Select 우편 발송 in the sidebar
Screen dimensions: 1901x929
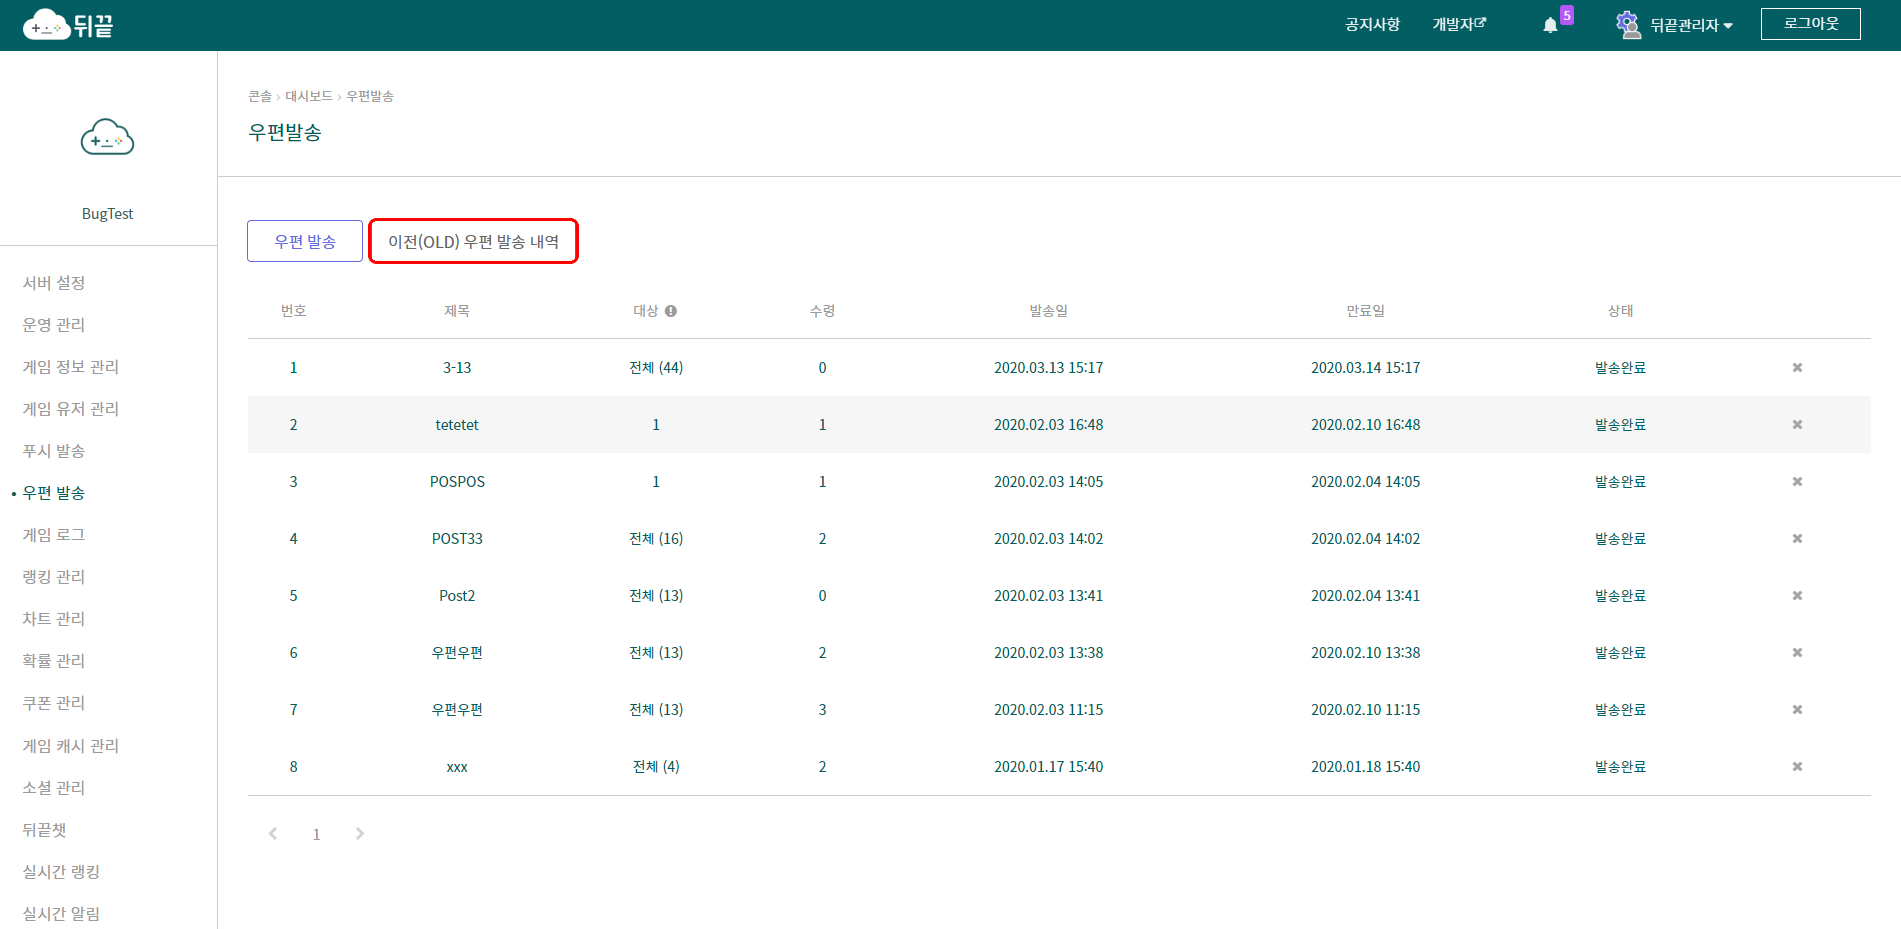[54, 493]
